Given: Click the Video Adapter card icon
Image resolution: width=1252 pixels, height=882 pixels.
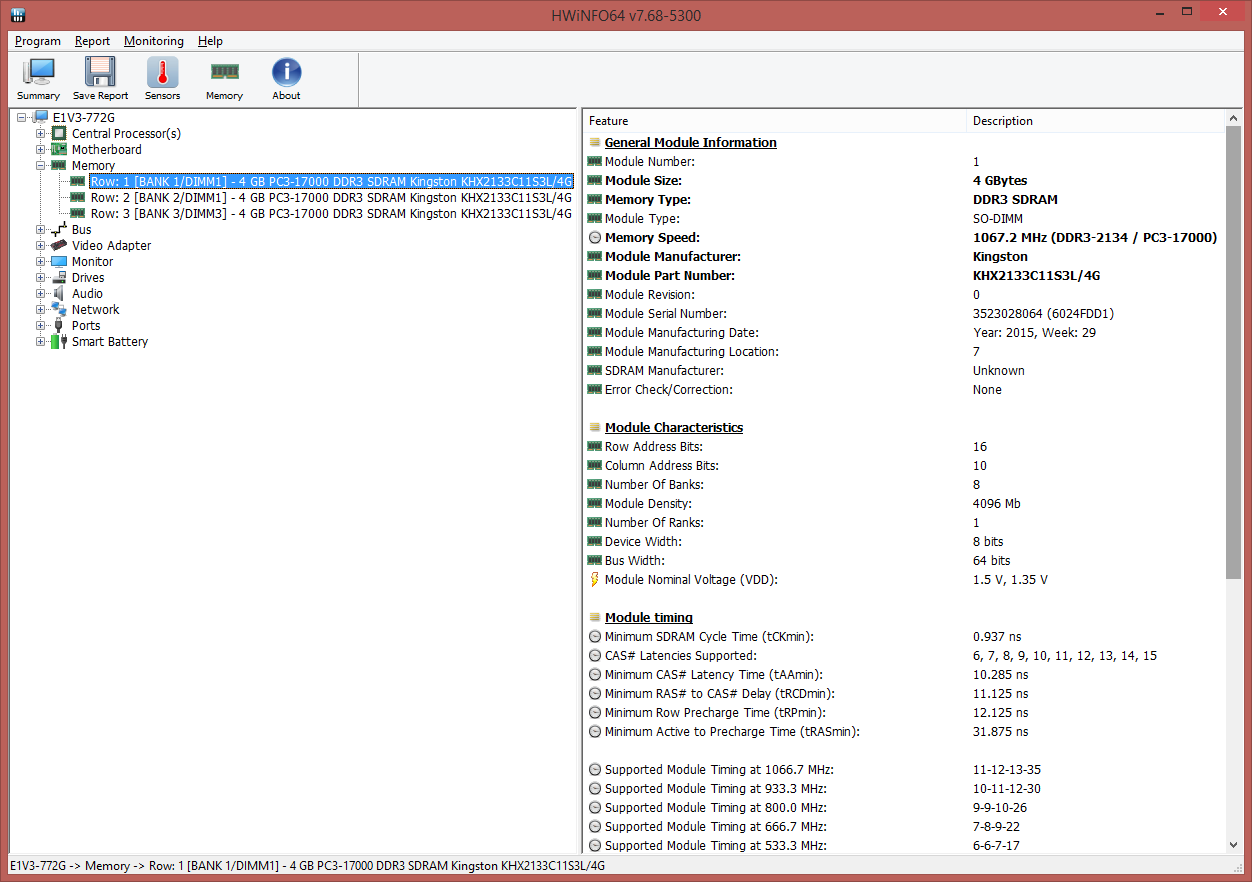Looking at the screenshot, I should 60,245.
